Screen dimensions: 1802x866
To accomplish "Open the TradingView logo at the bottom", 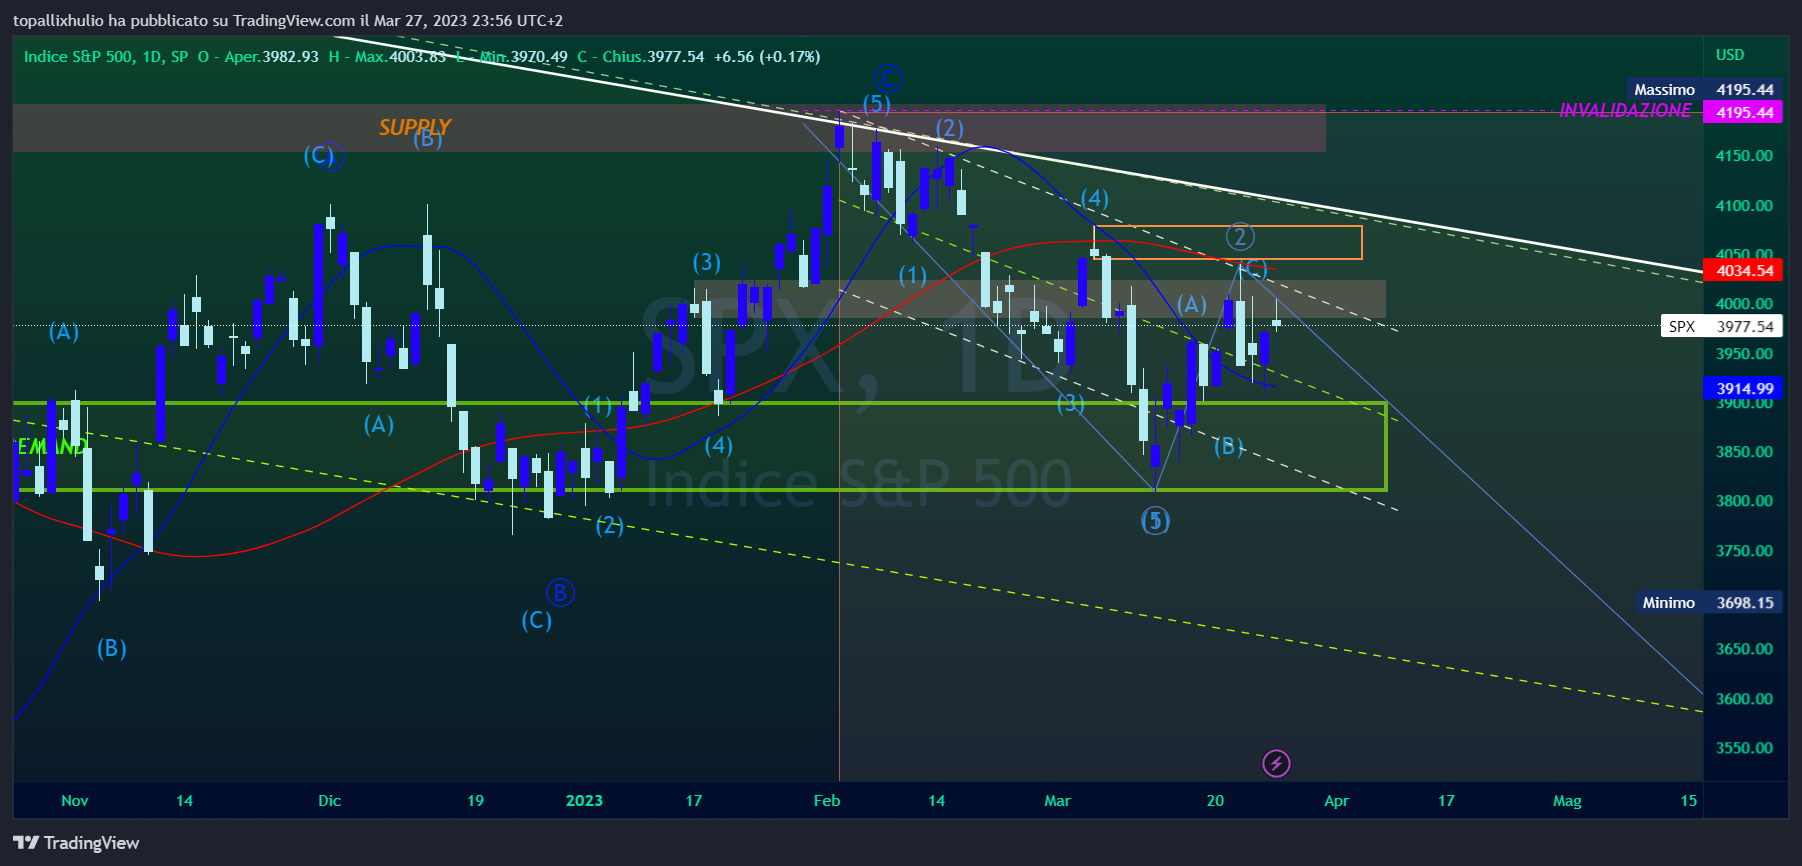I will tap(76, 843).
